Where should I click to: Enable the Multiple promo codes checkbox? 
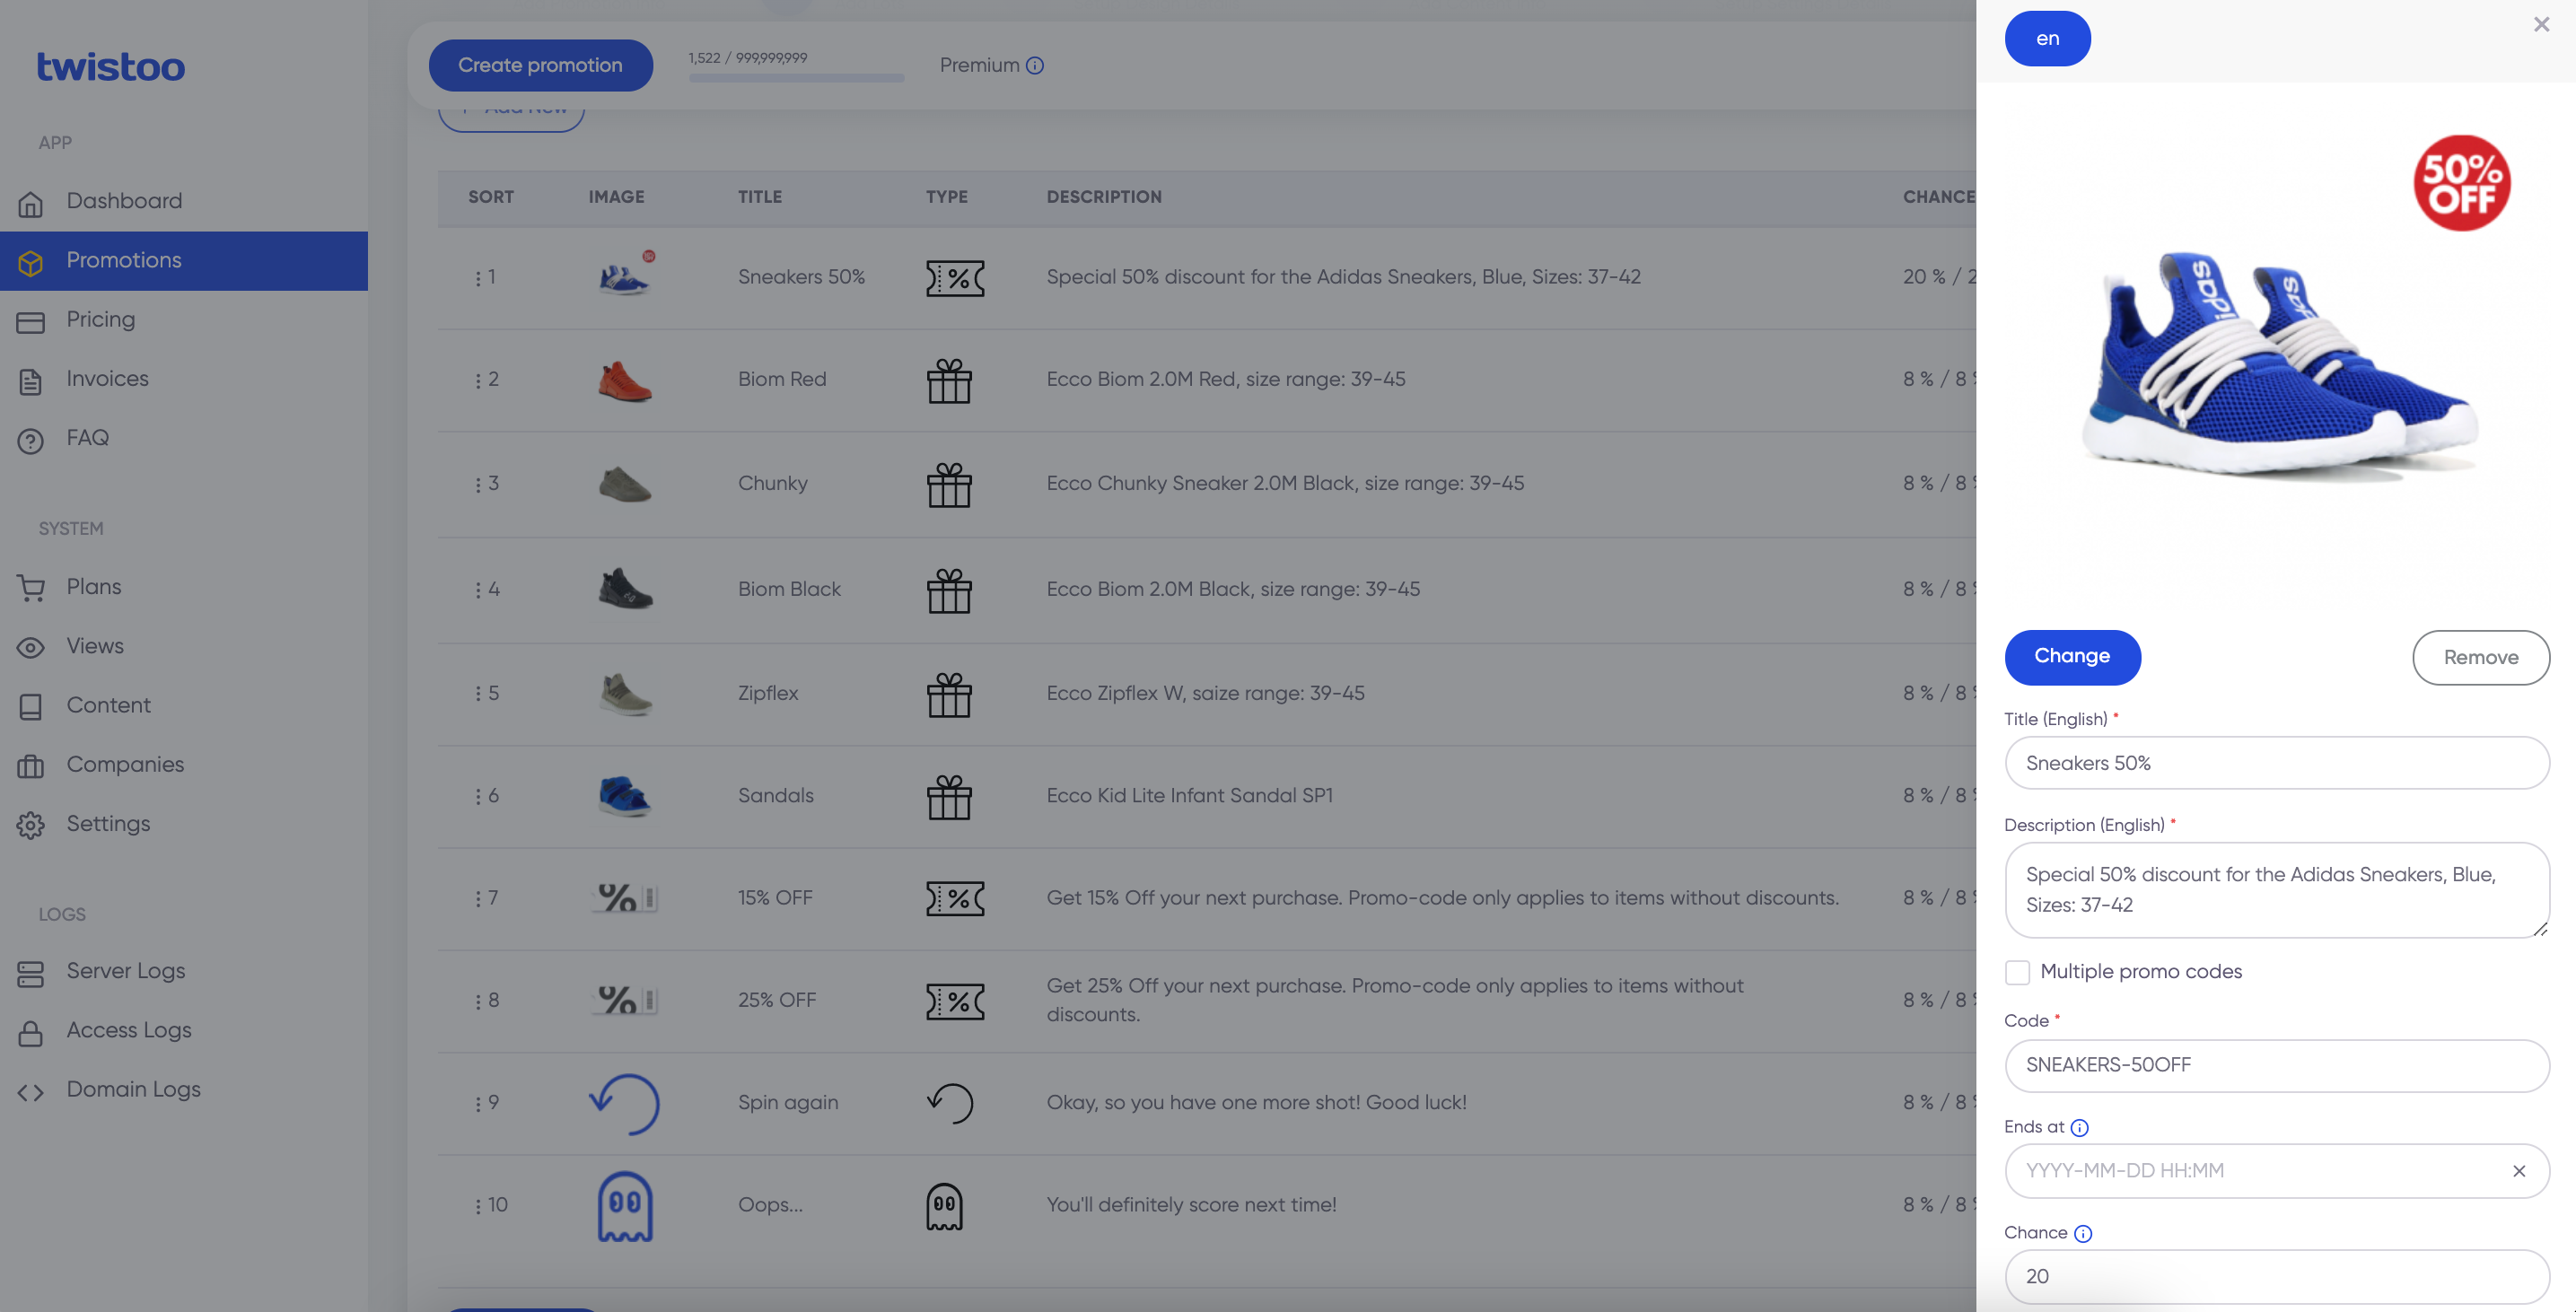2017,972
